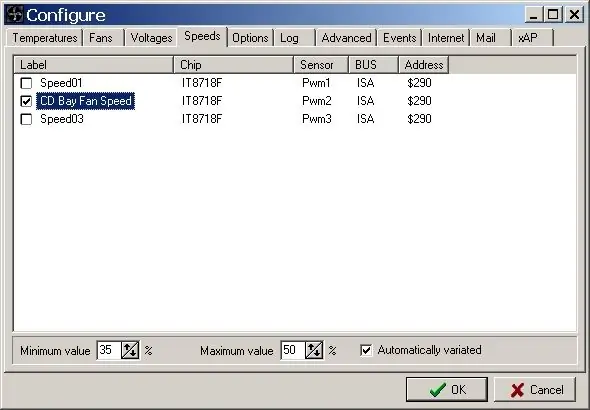
Task: Click the IT8718F chip cell for Speed03
Action: [x=202, y=119]
